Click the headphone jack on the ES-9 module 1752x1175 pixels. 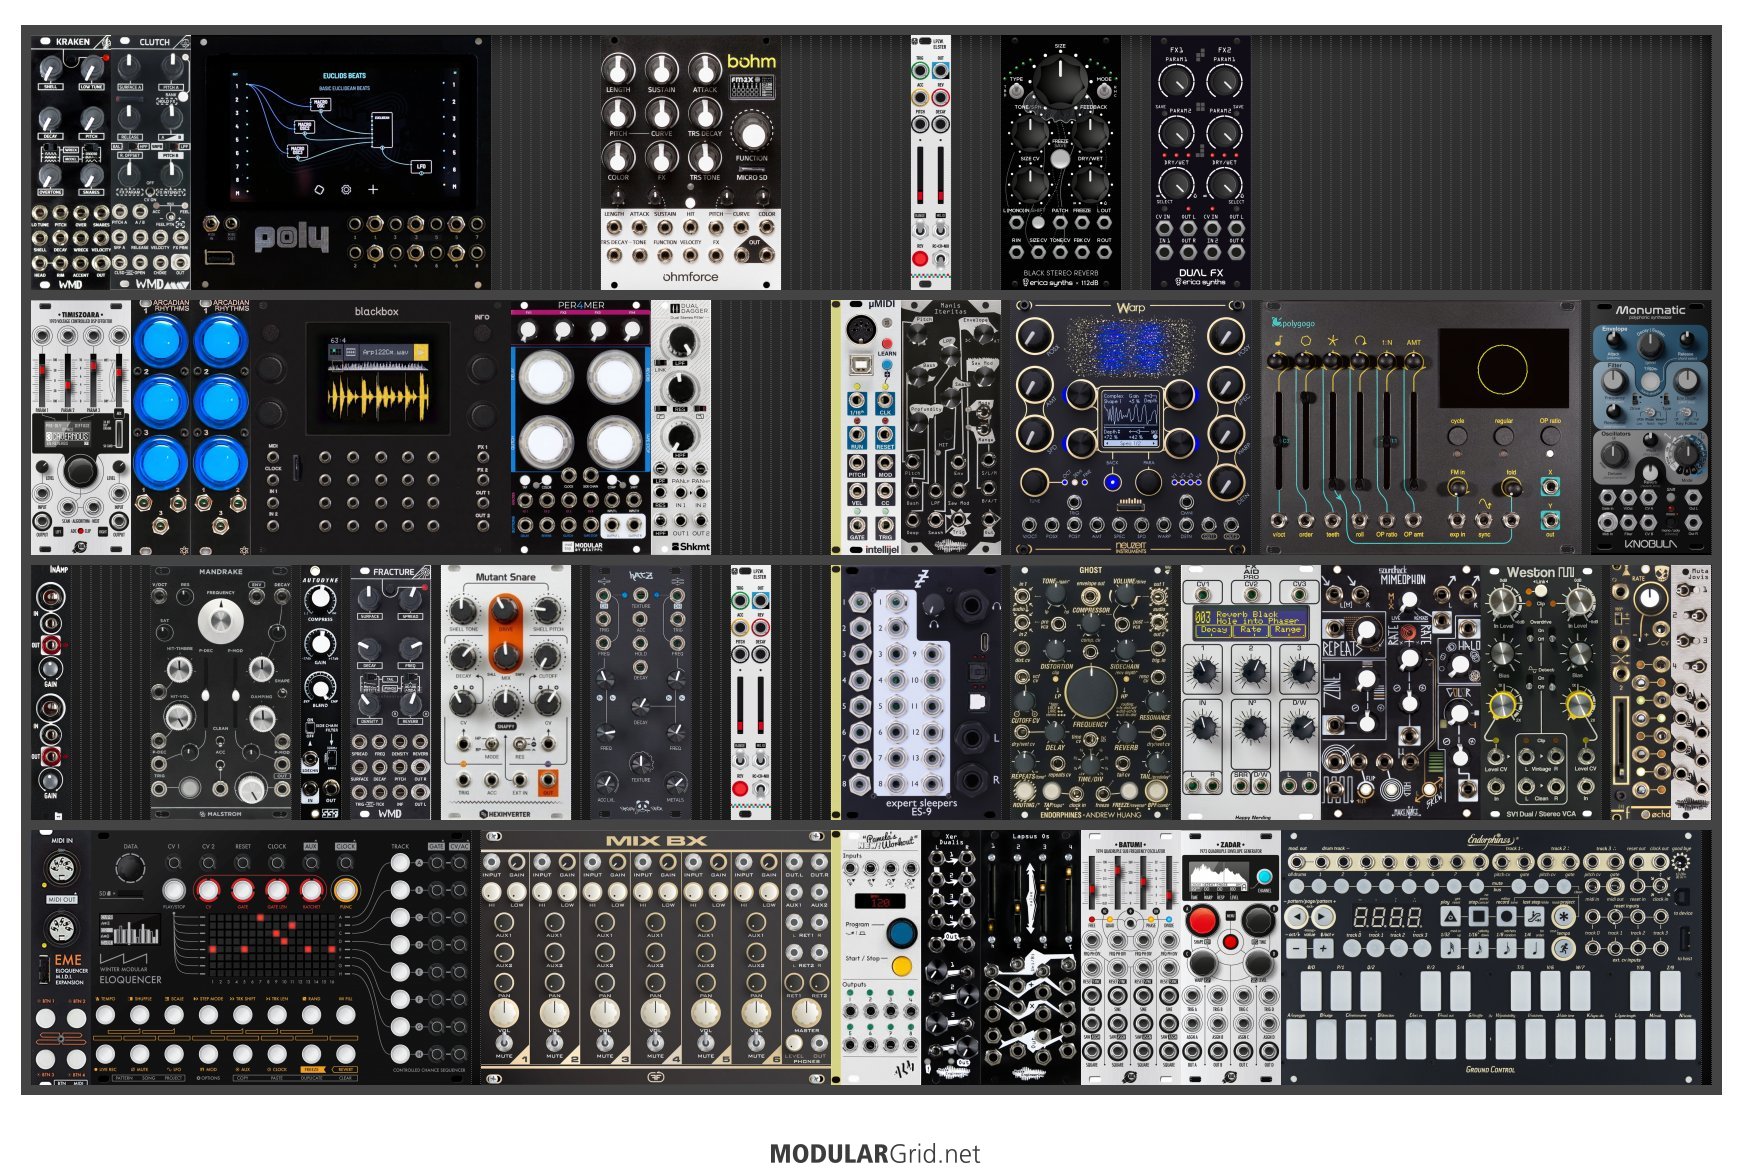tap(970, 605)
